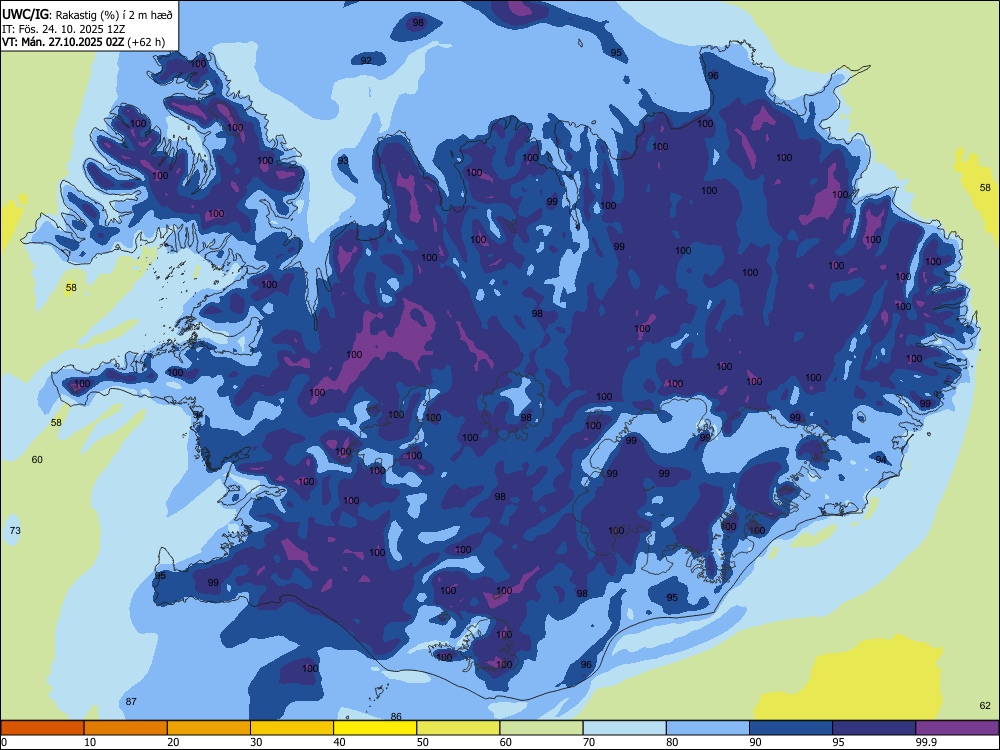Click the 20–30 light orange legend swatch
1000x750 pixels.
point(209,728)
